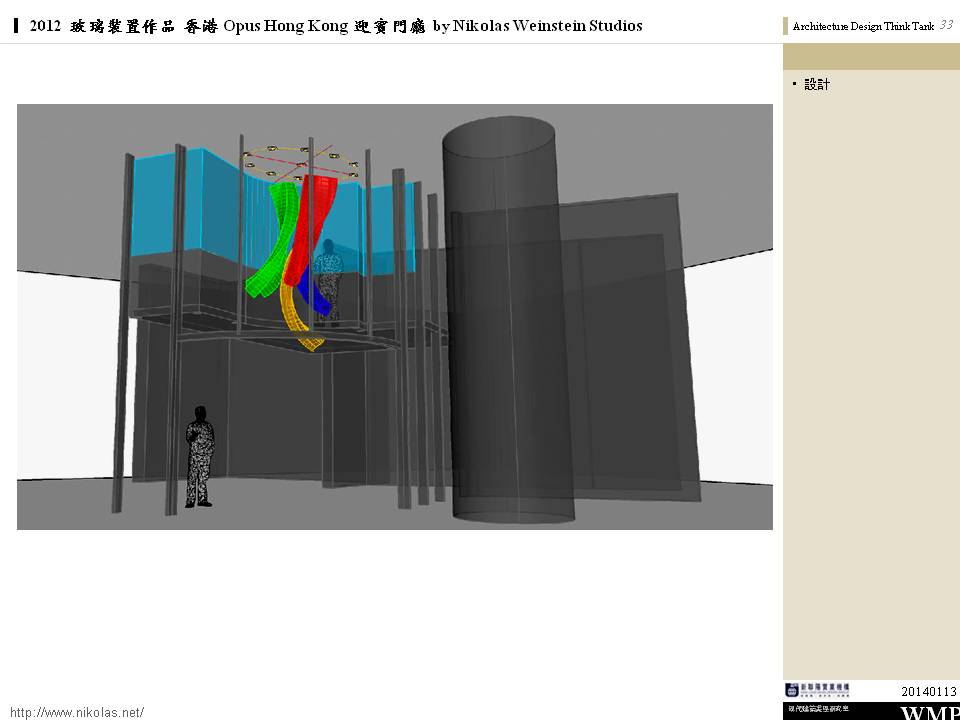This screenshot has height=720, width=960.
Task: Click the white WMP text
Action: click(929, 713)
